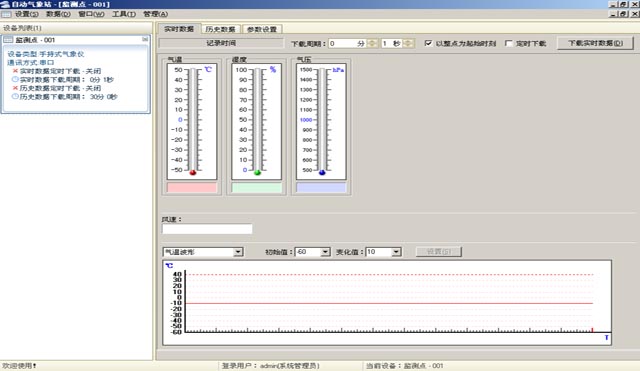Click the 下载实时数据 button
The width and height of the screenshot is (640, 371).
tap(596, 43)
